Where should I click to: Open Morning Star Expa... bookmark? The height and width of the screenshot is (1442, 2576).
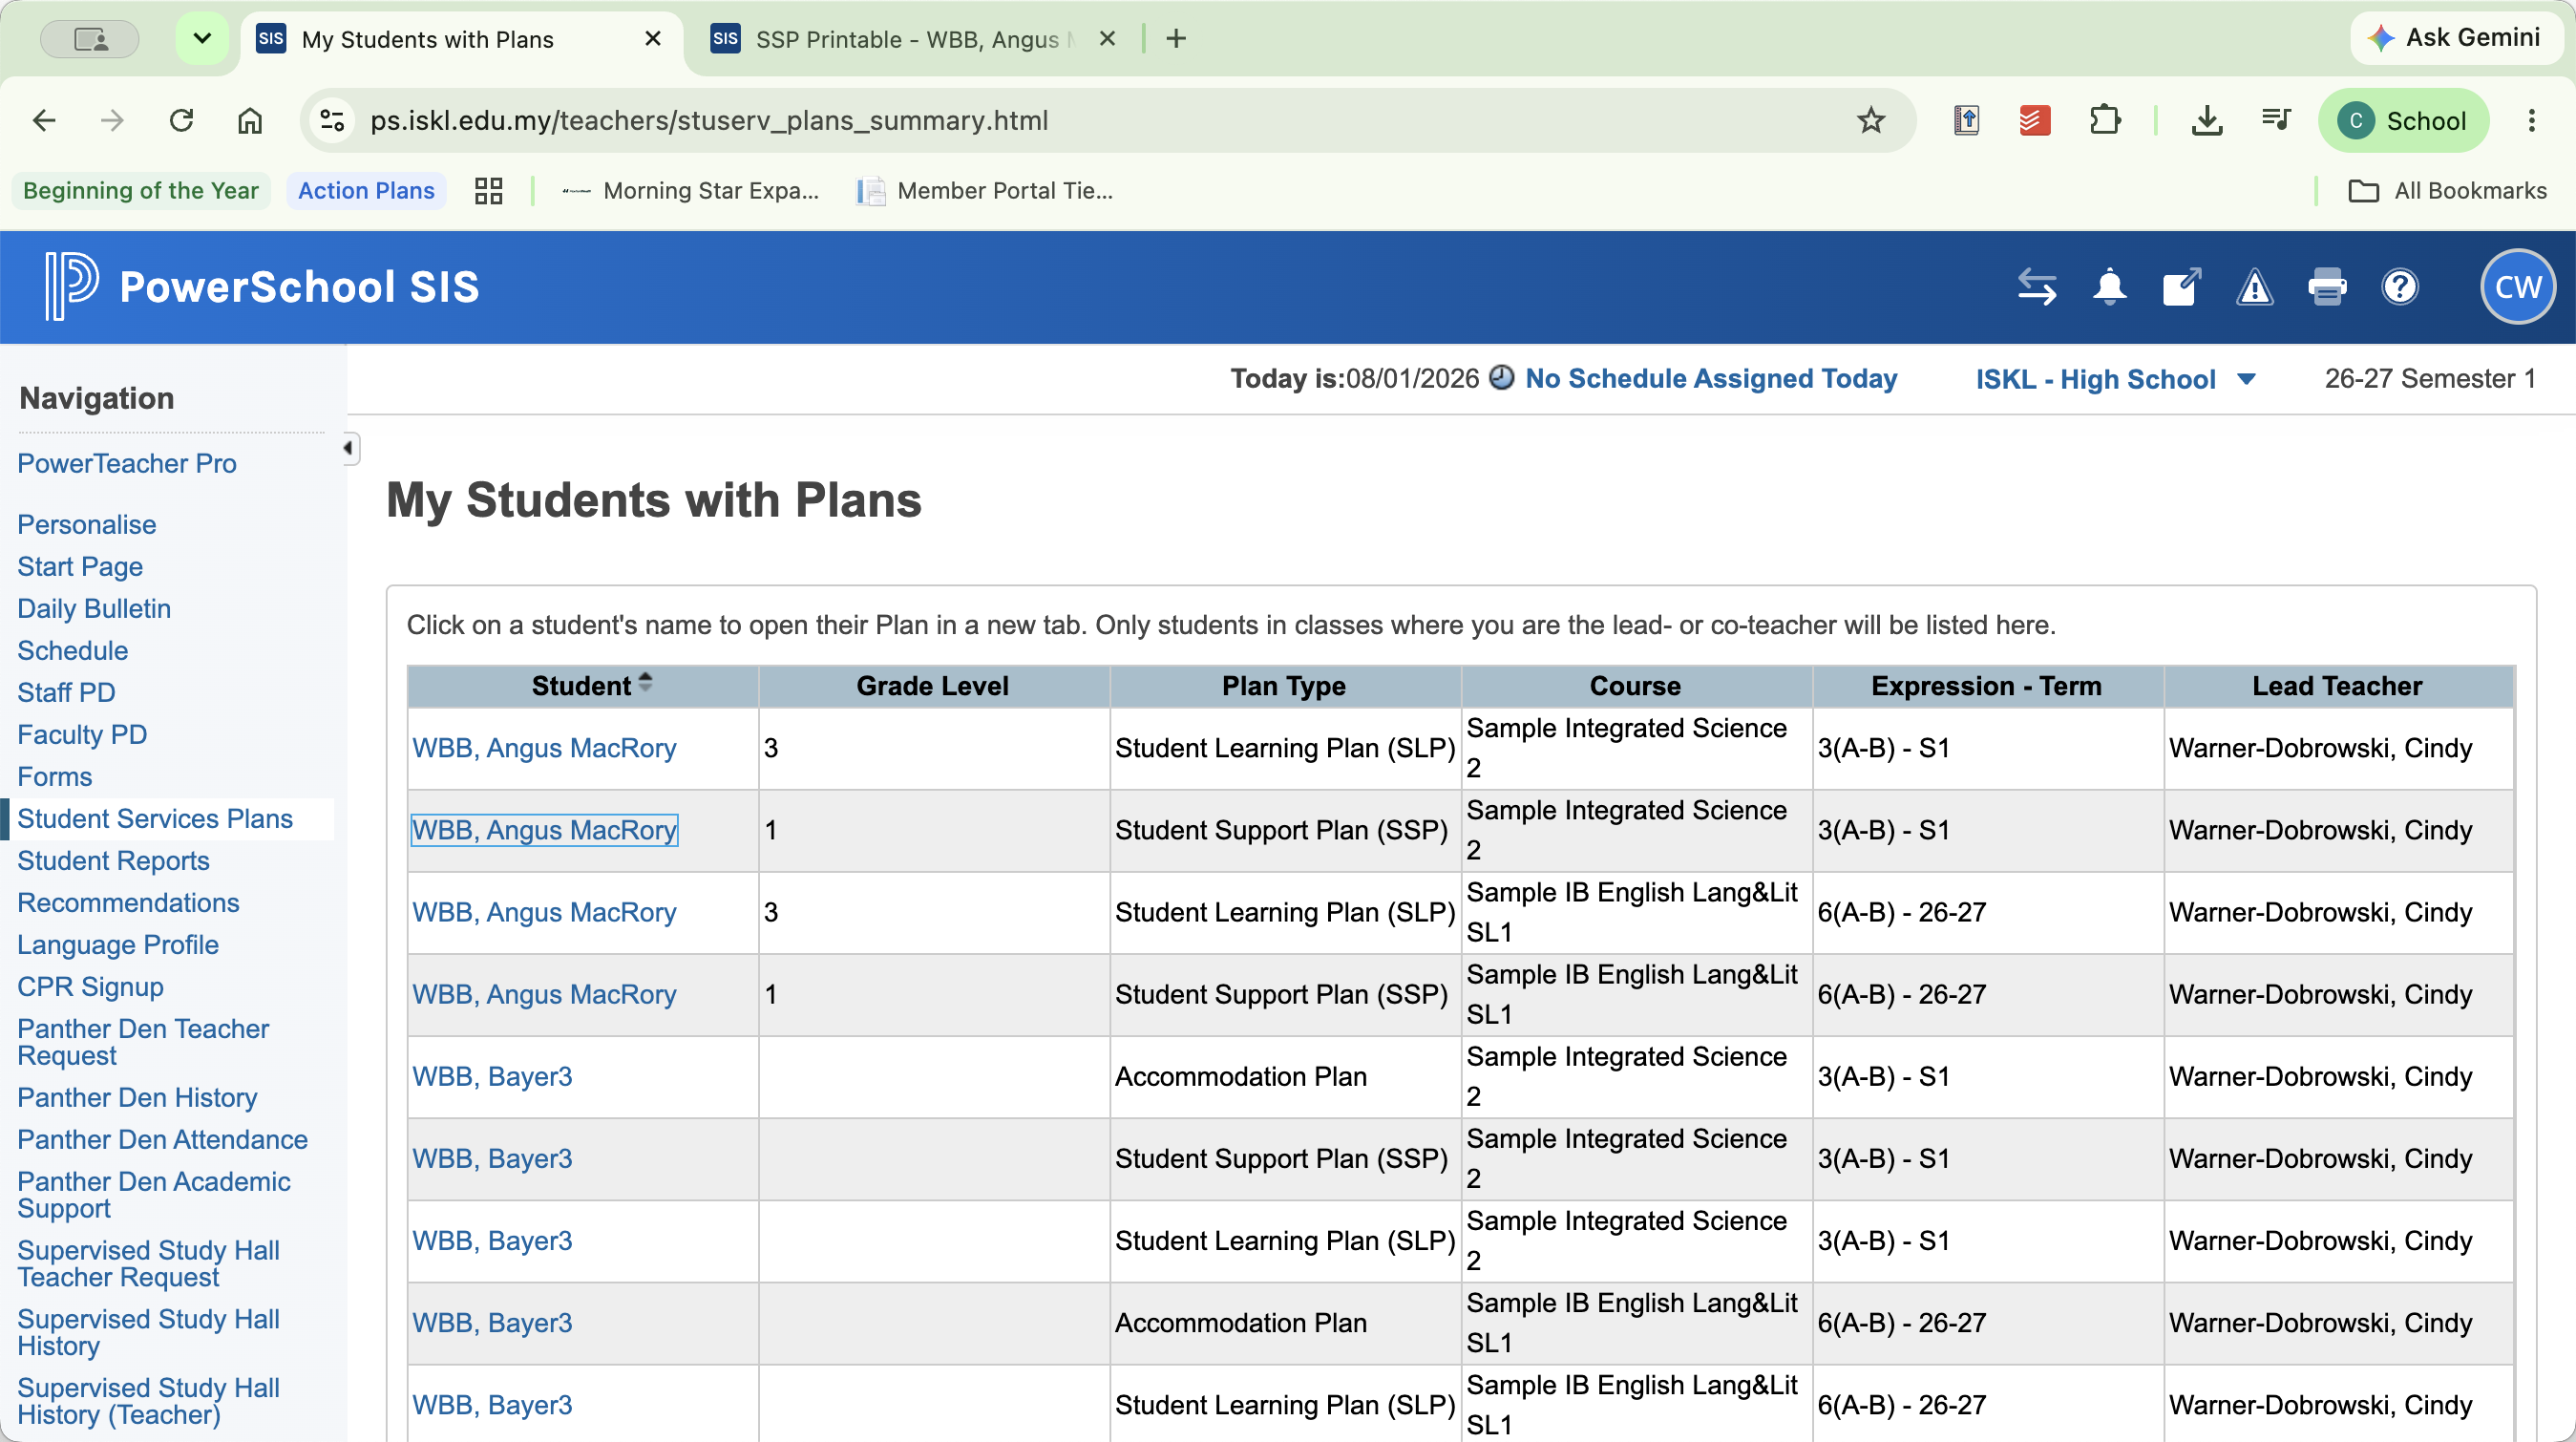coord(691,191)
